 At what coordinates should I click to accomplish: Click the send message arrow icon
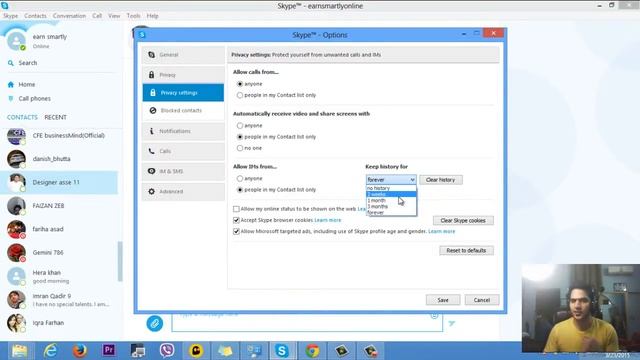pyautogui.click(x=452, y=324)
